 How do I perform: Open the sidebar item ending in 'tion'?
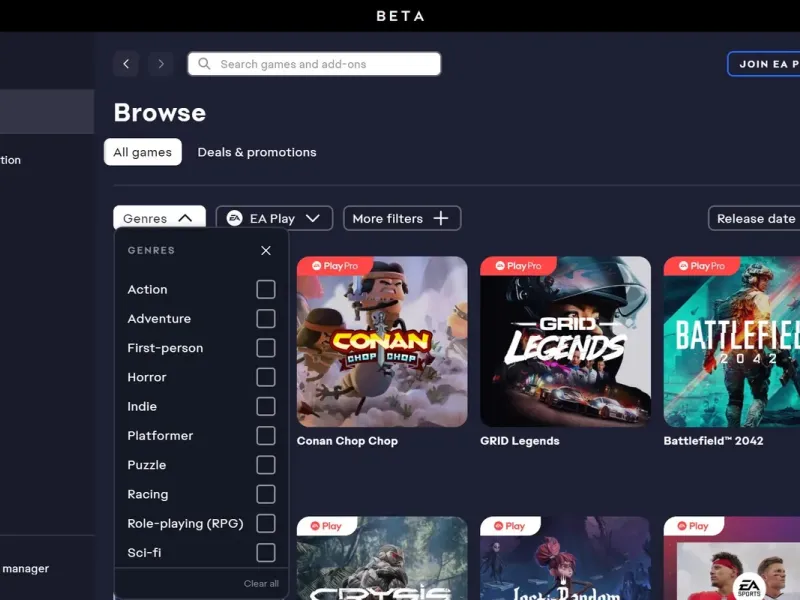coord(11,160)
